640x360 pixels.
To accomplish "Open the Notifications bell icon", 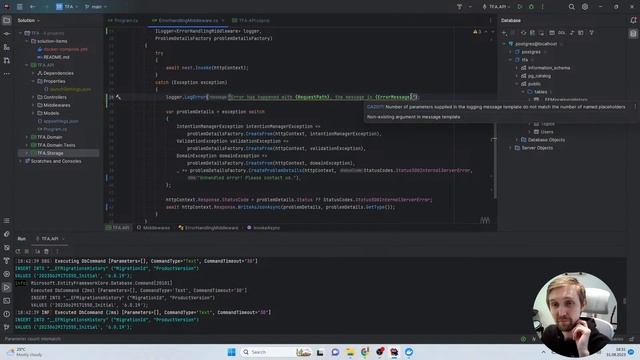I will click(x=633, y=20).
